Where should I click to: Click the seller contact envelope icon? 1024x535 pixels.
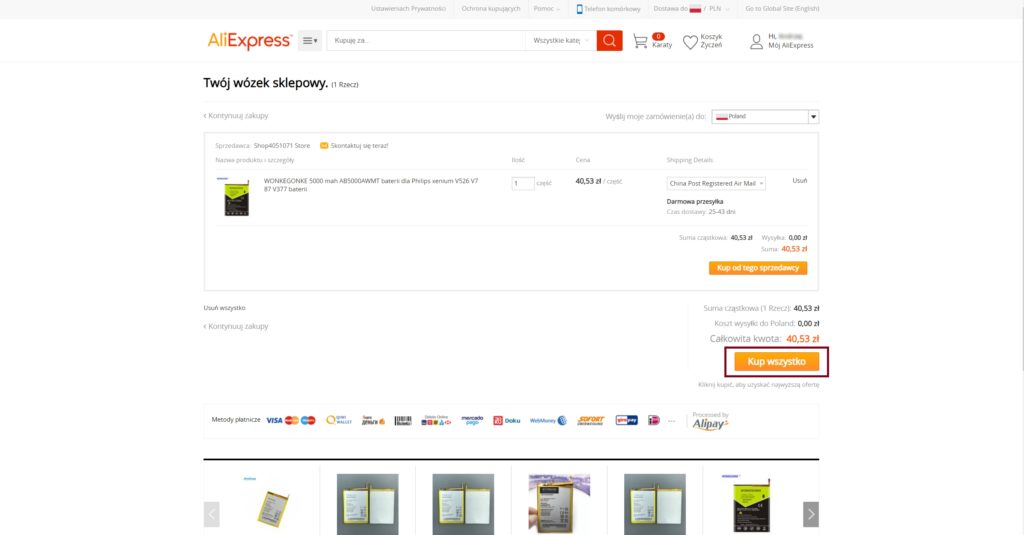point(324,146)
